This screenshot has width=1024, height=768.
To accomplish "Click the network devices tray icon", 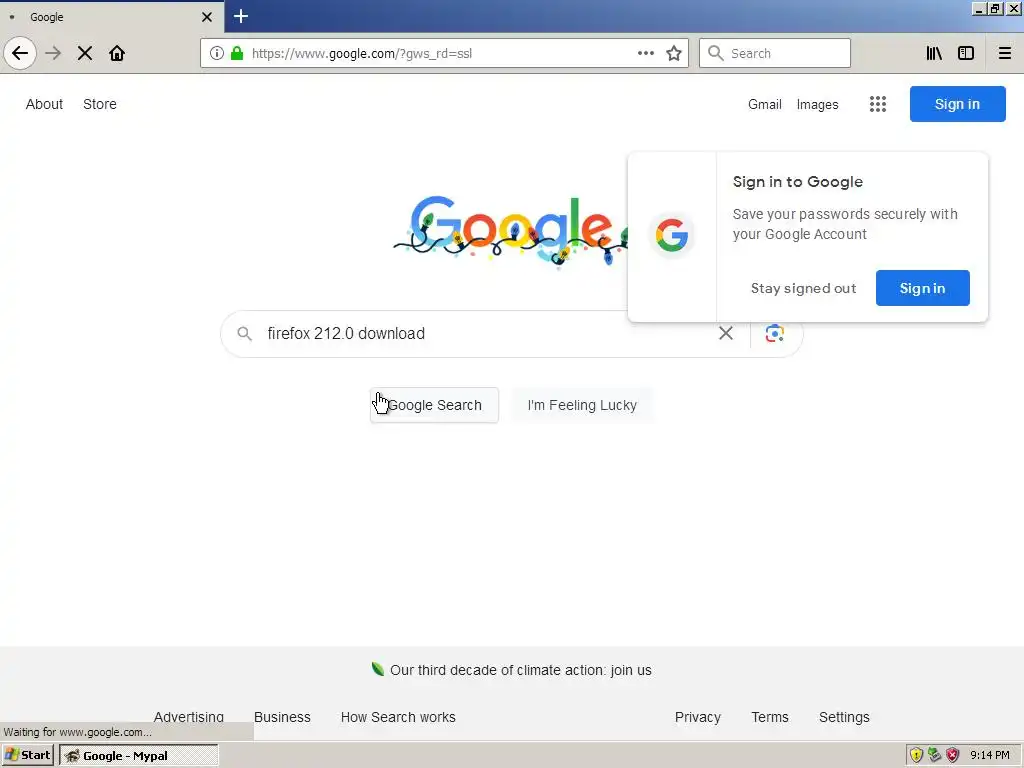I will pyautogui.click(x=935, y=756).
